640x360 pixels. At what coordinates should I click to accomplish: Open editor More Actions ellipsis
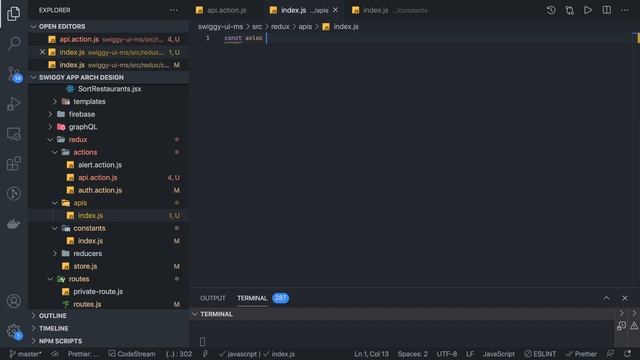click(625, 10)
